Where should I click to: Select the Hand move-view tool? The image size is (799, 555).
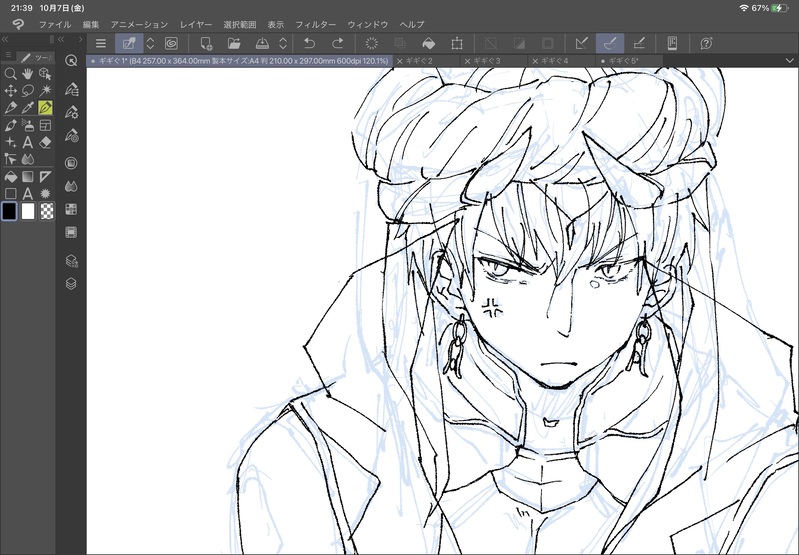28,74
